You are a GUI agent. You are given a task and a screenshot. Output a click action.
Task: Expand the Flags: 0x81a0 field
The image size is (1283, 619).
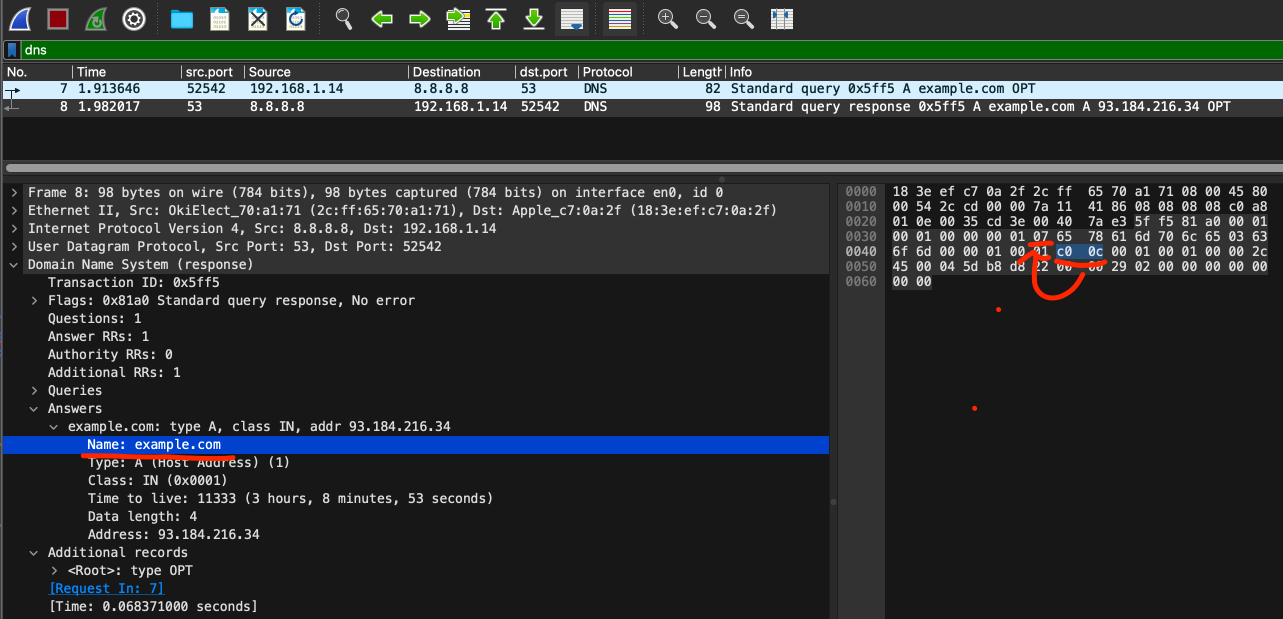[x=35, y=300]
